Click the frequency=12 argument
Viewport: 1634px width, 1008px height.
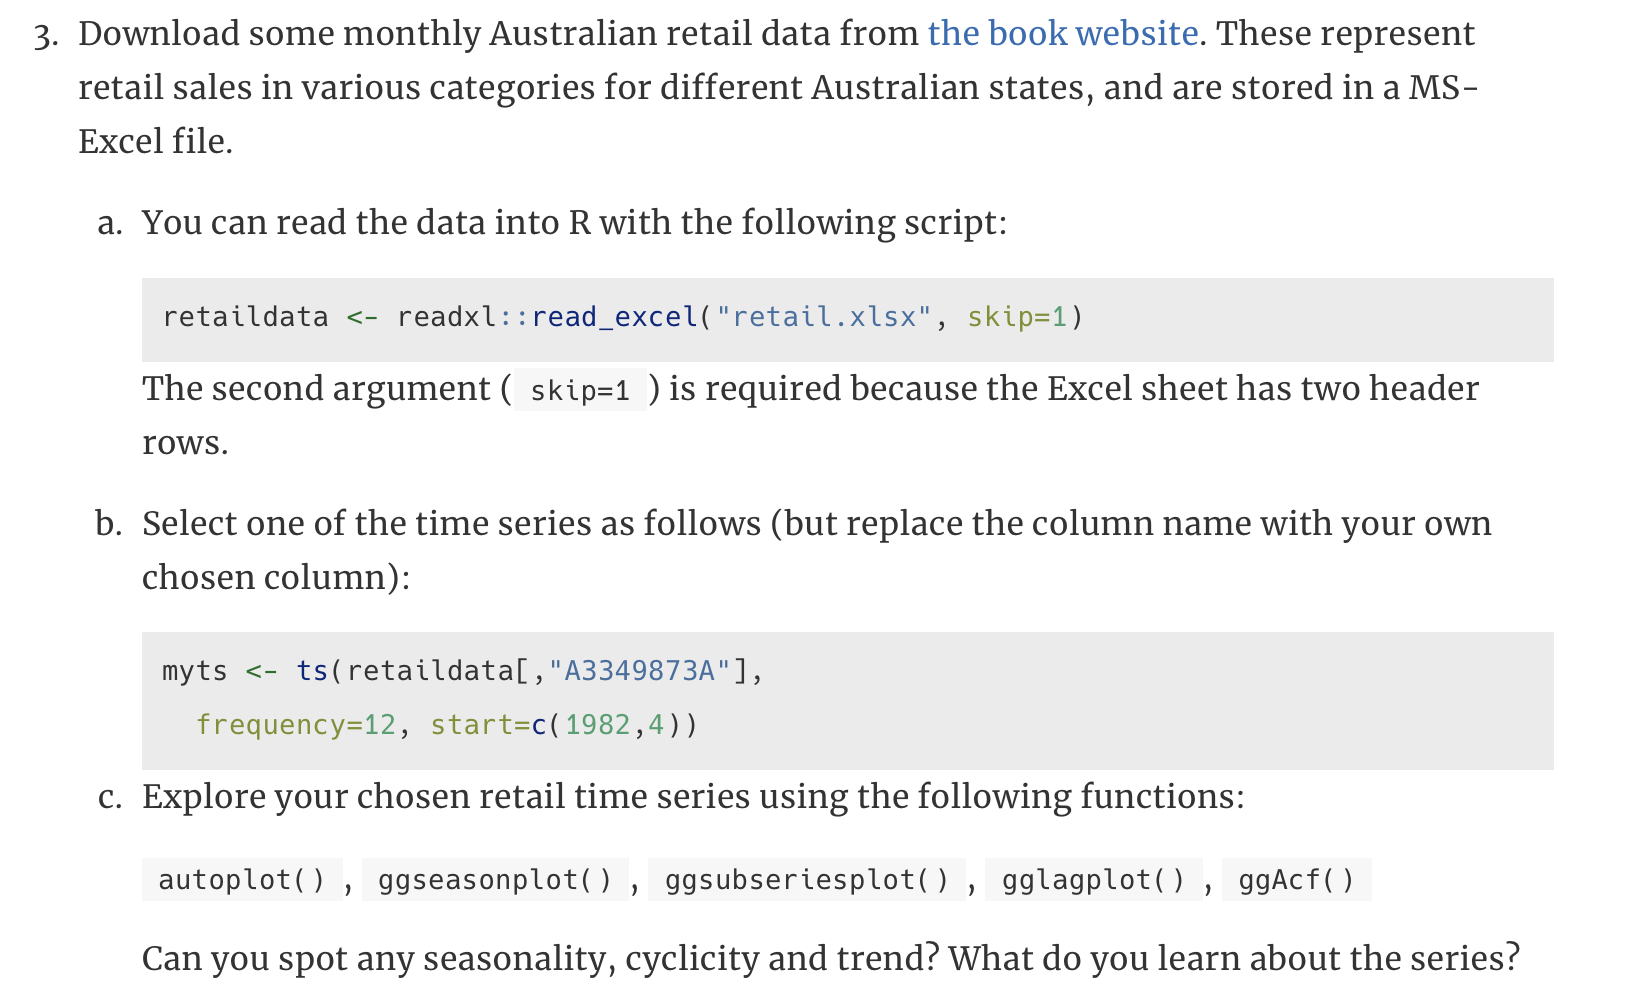click(296, 724)
